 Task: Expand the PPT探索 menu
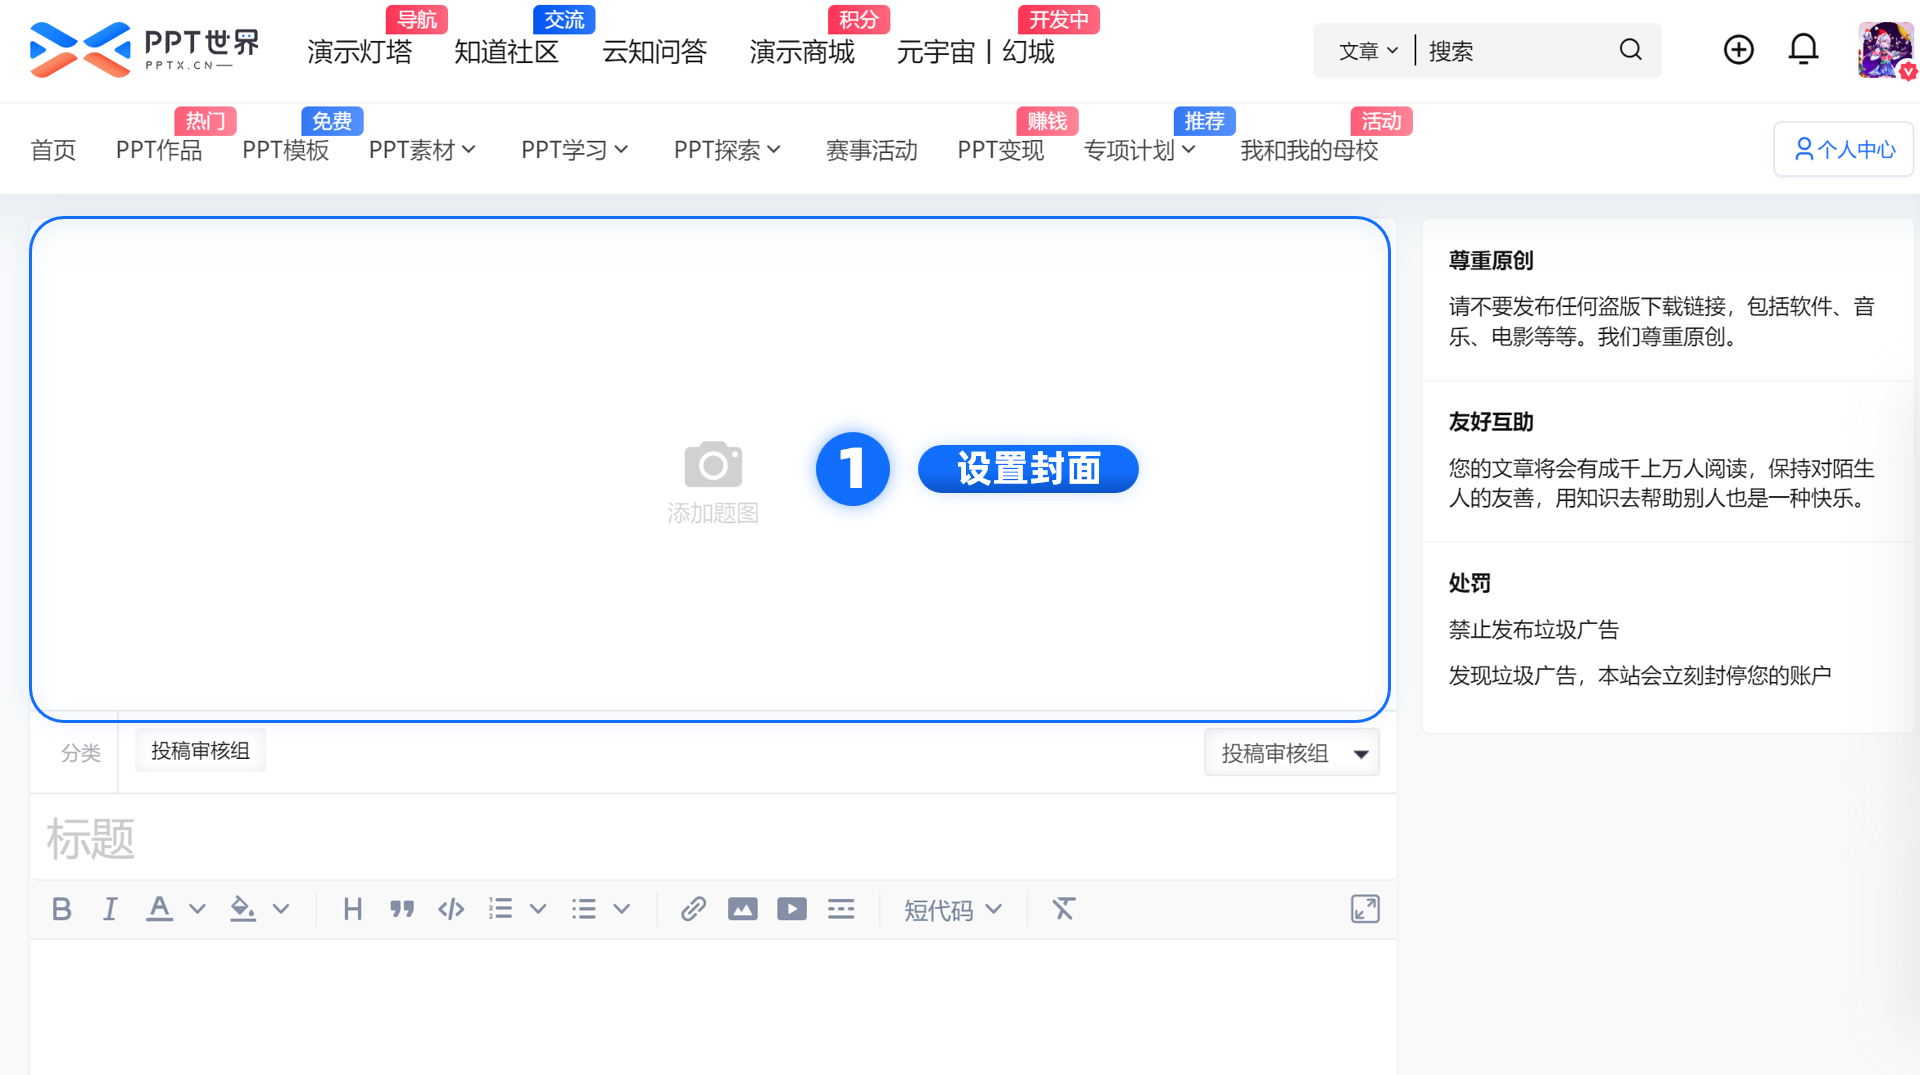click(x=727, y=150)
